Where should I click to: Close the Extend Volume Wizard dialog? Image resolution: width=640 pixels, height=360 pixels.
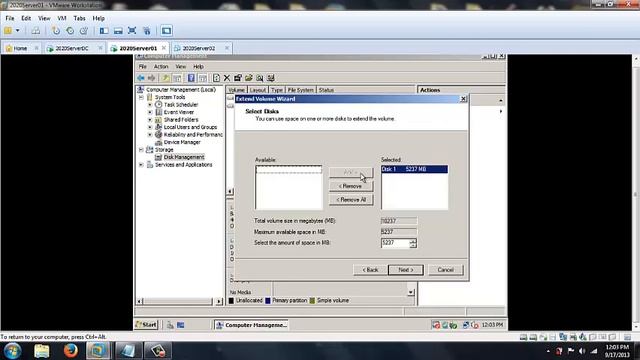pos(463,99)
